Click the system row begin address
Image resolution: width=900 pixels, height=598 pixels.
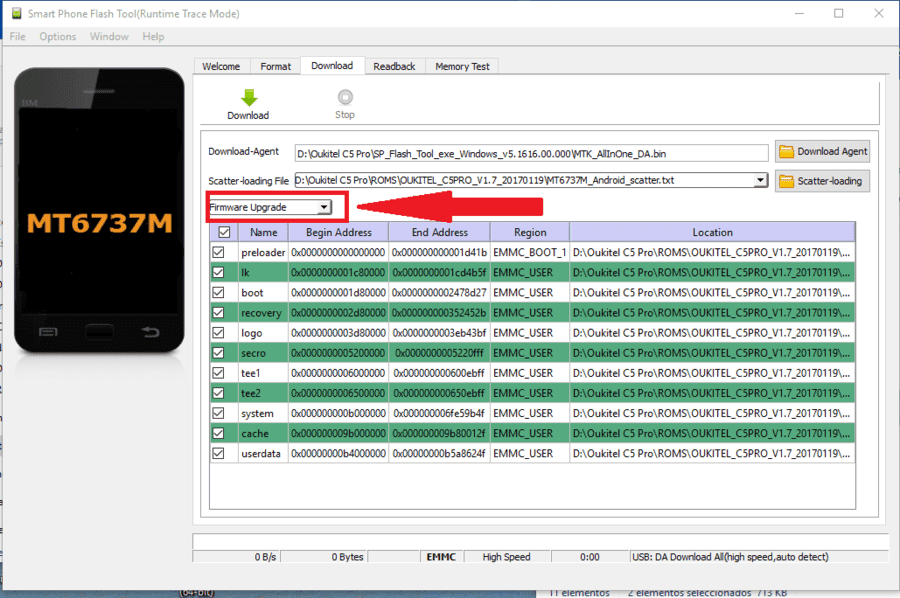coord(339,413)
